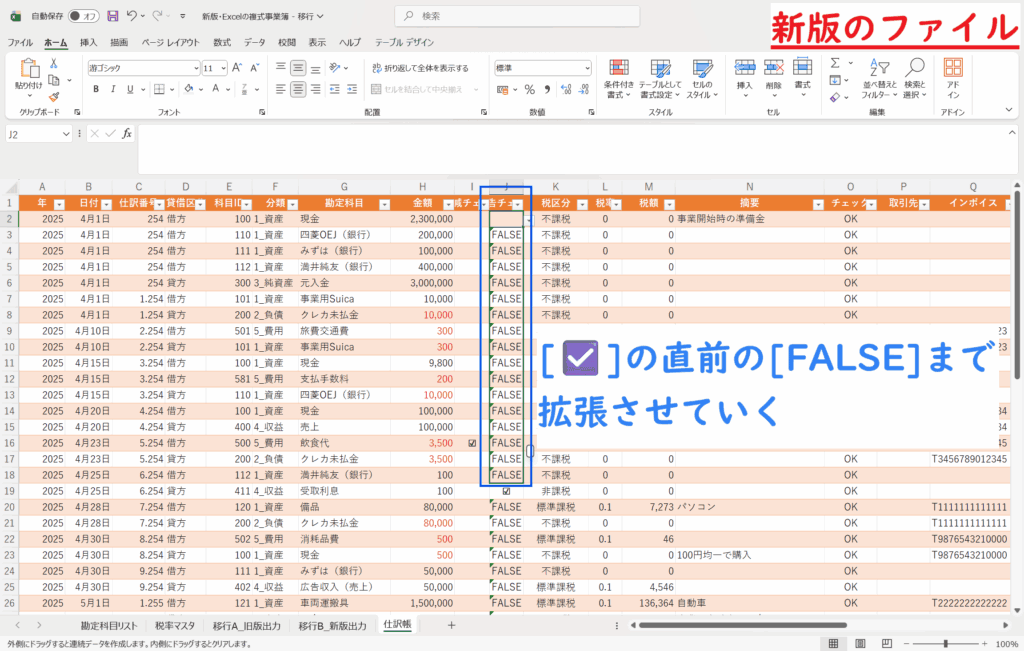The image size is (1024, 651).
Task: Toggle the checkbox in cell J19
Action: tap(506, 491)
